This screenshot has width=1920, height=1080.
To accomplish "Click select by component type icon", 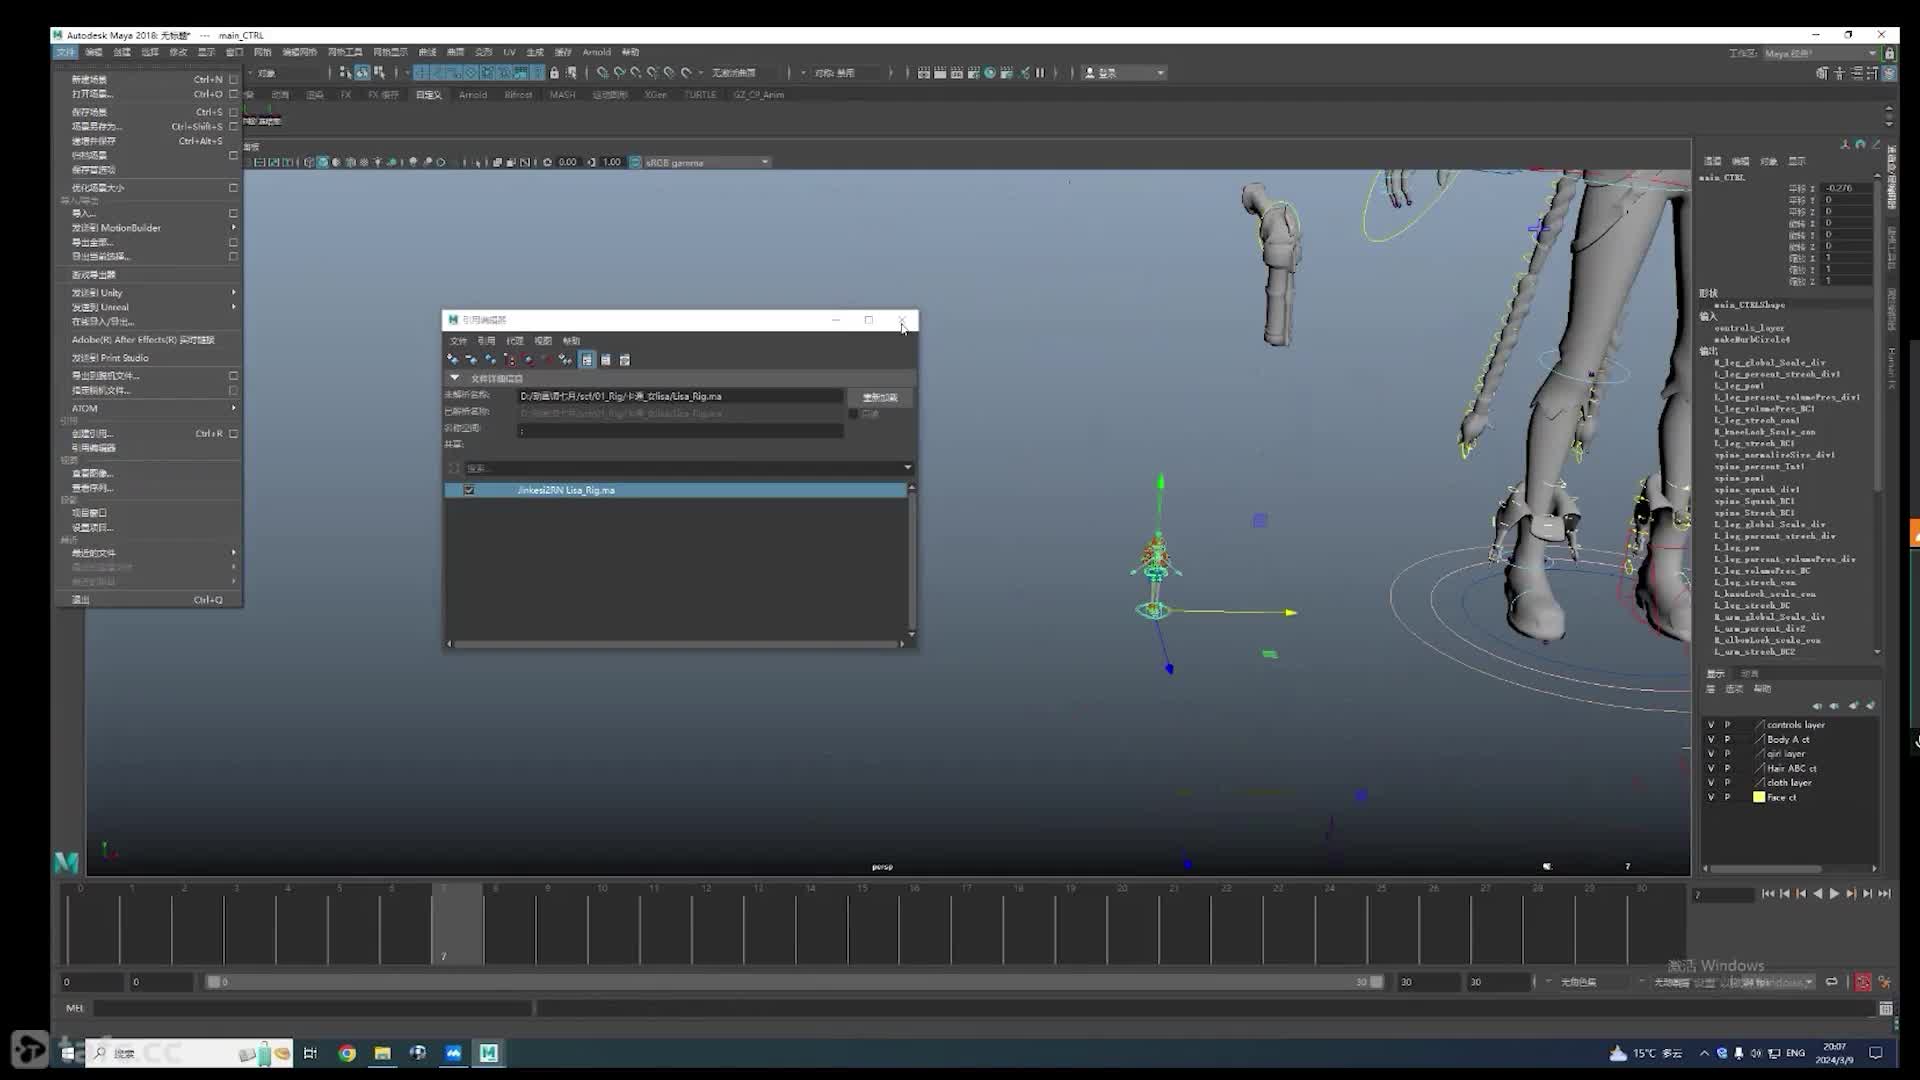I will pos(379,73).
